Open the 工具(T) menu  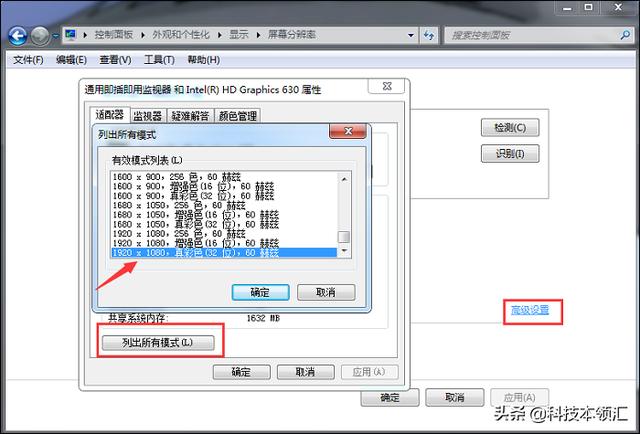159,60
